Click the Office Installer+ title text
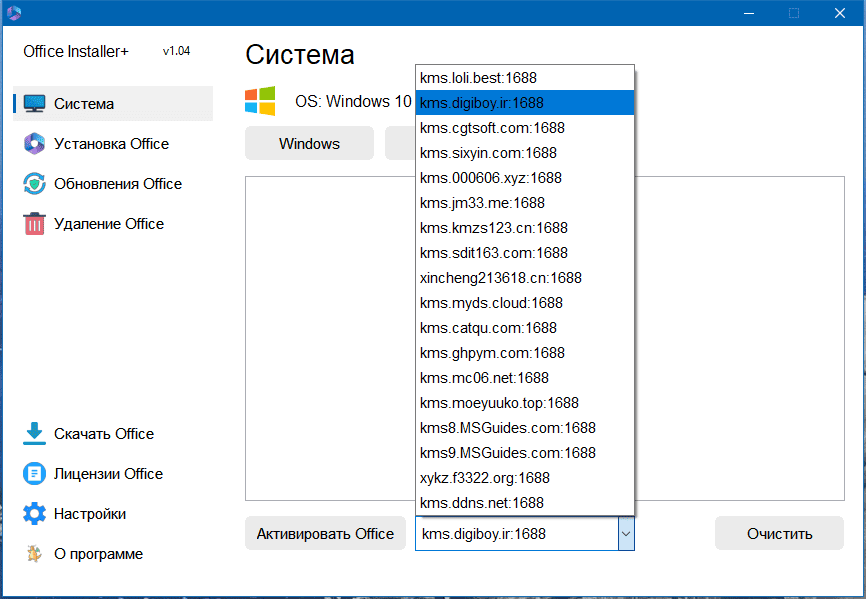Screen dimensions: 866x599 pos(76,51)
